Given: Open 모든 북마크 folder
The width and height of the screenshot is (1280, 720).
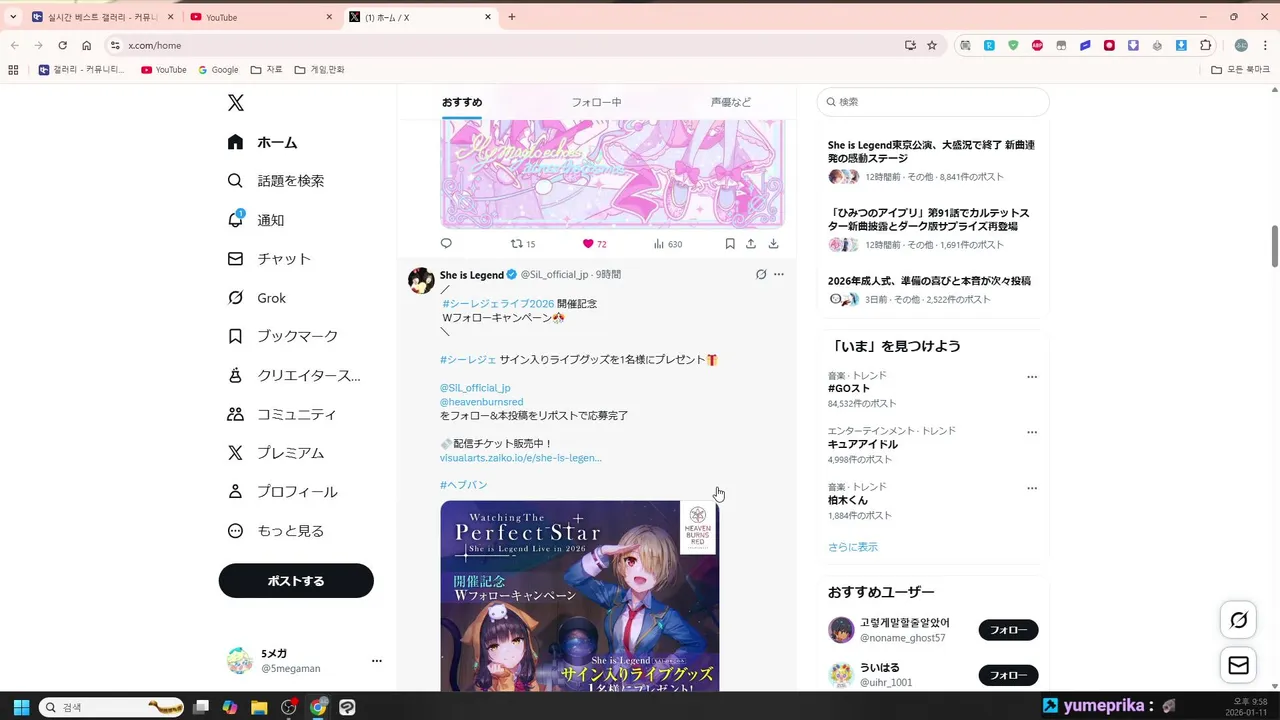Looking at the screenshot, I should click(x=1240, y=70).
